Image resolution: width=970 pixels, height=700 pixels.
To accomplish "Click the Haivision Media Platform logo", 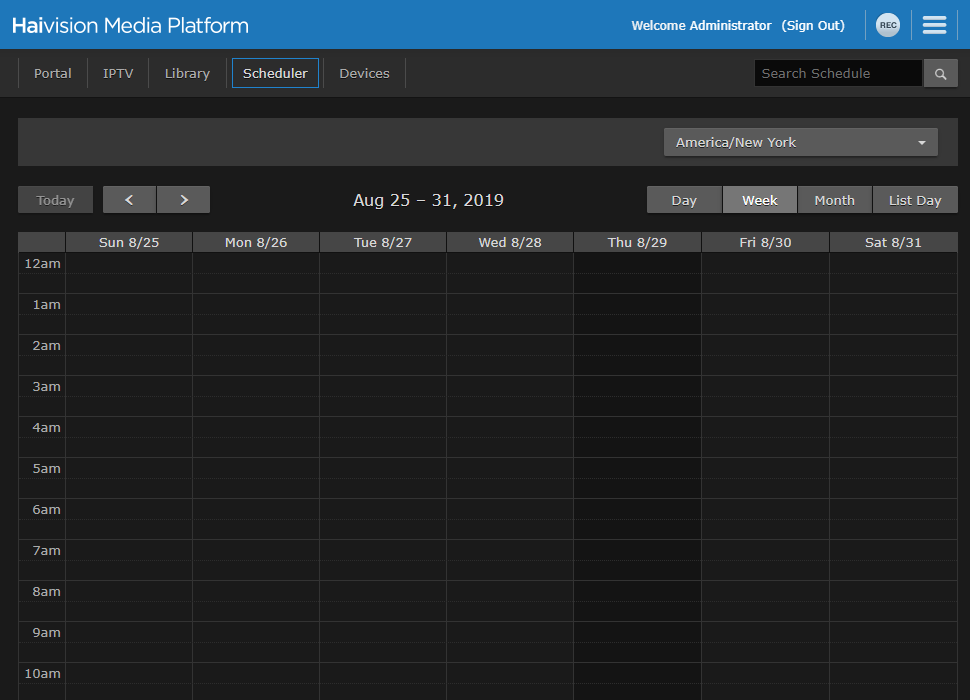I will 128,25.
